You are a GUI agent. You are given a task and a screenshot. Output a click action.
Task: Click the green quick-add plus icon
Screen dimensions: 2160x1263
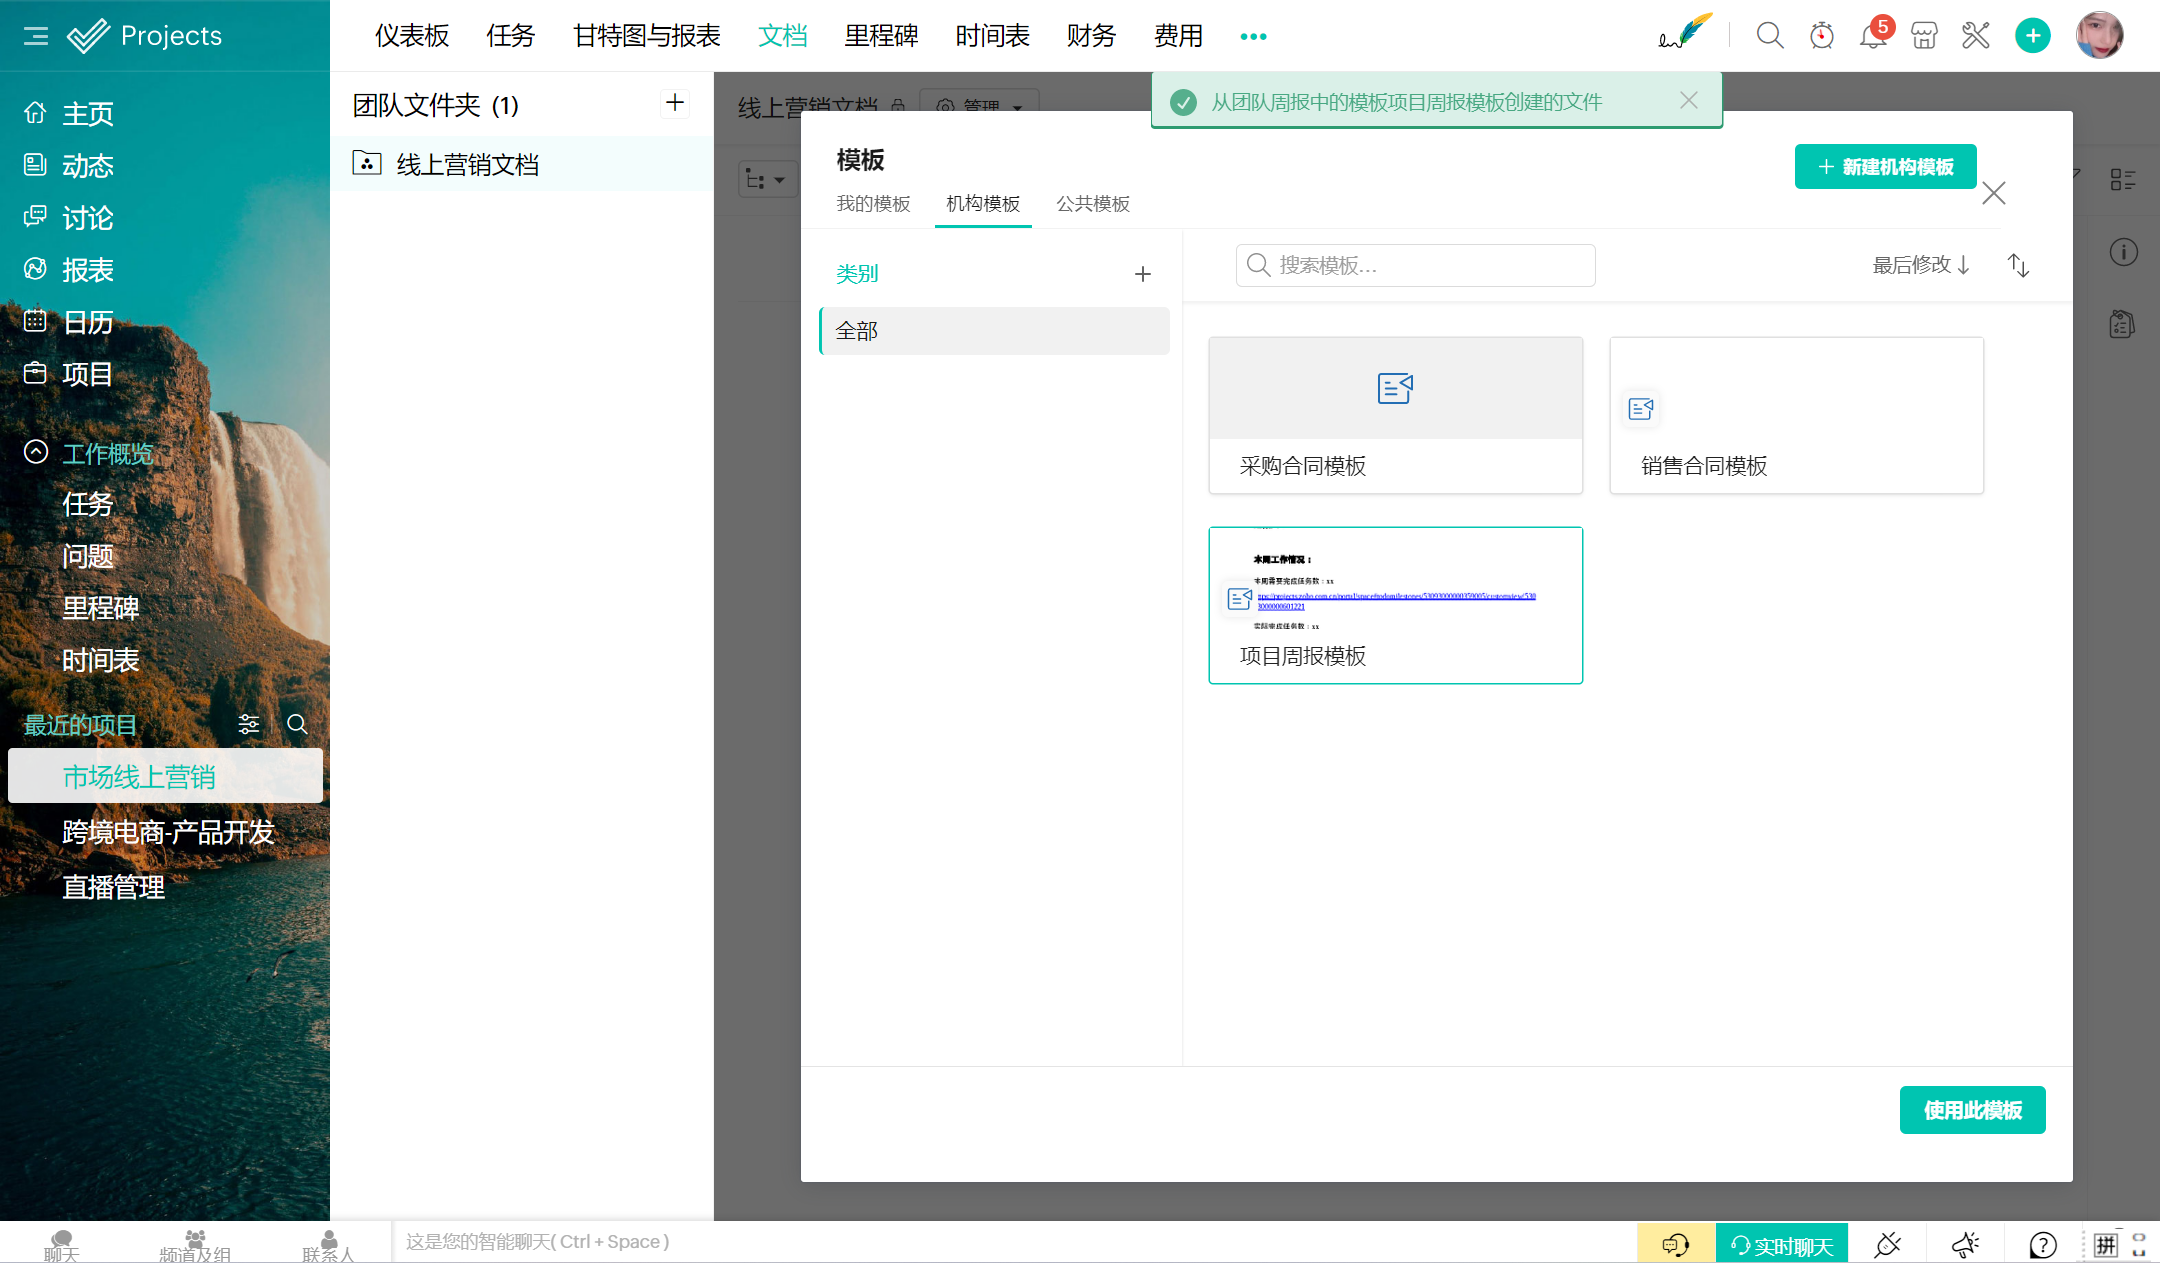click(2032, 36)
